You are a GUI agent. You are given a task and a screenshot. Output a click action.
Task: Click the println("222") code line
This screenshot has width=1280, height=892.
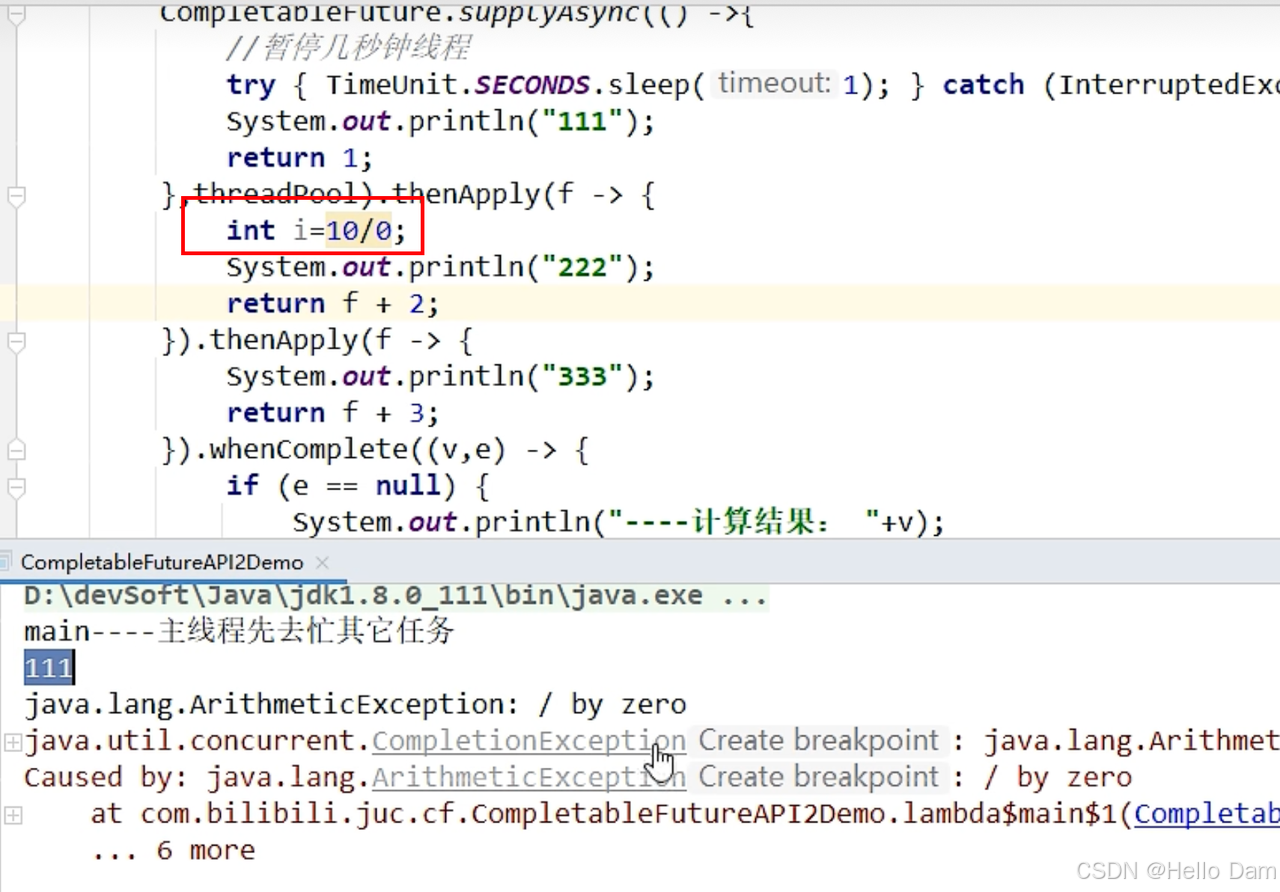click(440, 267)
